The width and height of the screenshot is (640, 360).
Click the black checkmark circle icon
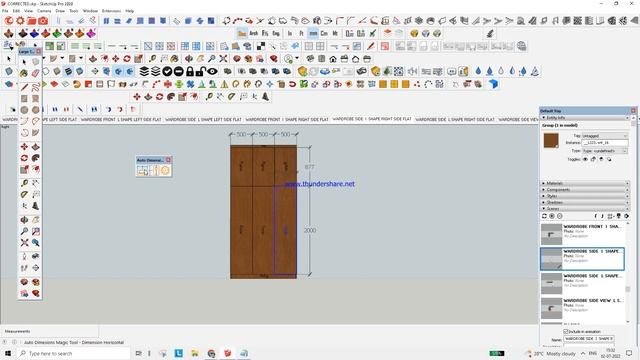pos(167,71)
